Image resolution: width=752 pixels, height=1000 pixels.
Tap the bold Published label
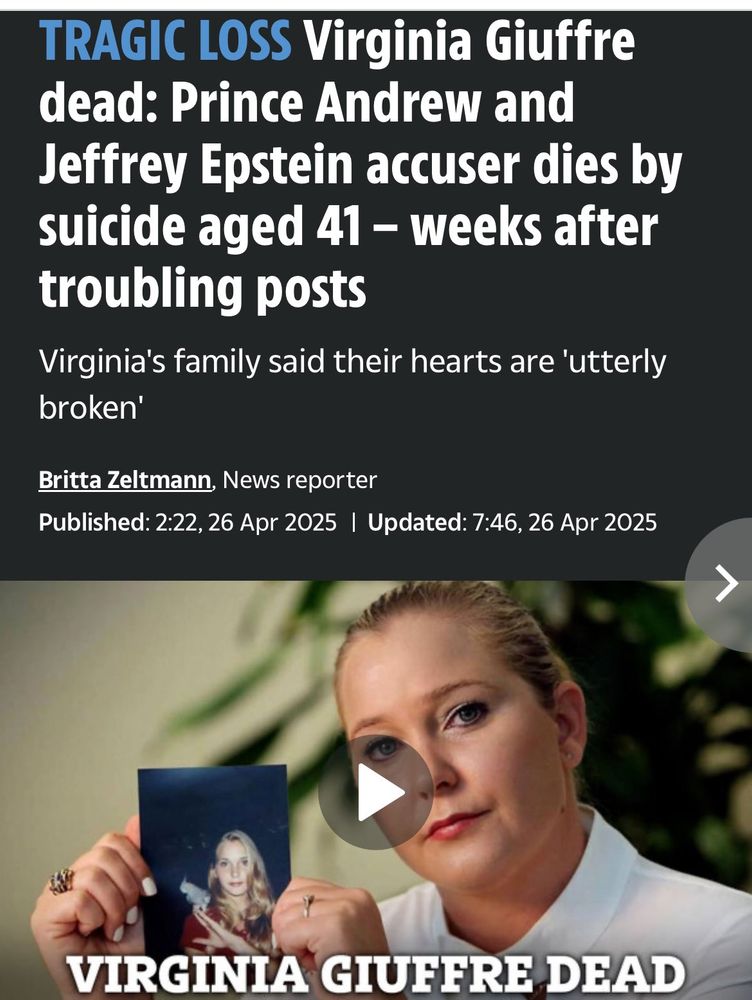[92, 522]
